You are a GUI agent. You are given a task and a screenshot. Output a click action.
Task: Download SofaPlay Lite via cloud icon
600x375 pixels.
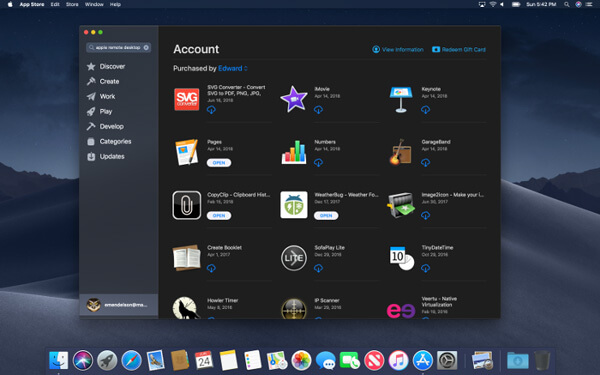click(318, 268)
